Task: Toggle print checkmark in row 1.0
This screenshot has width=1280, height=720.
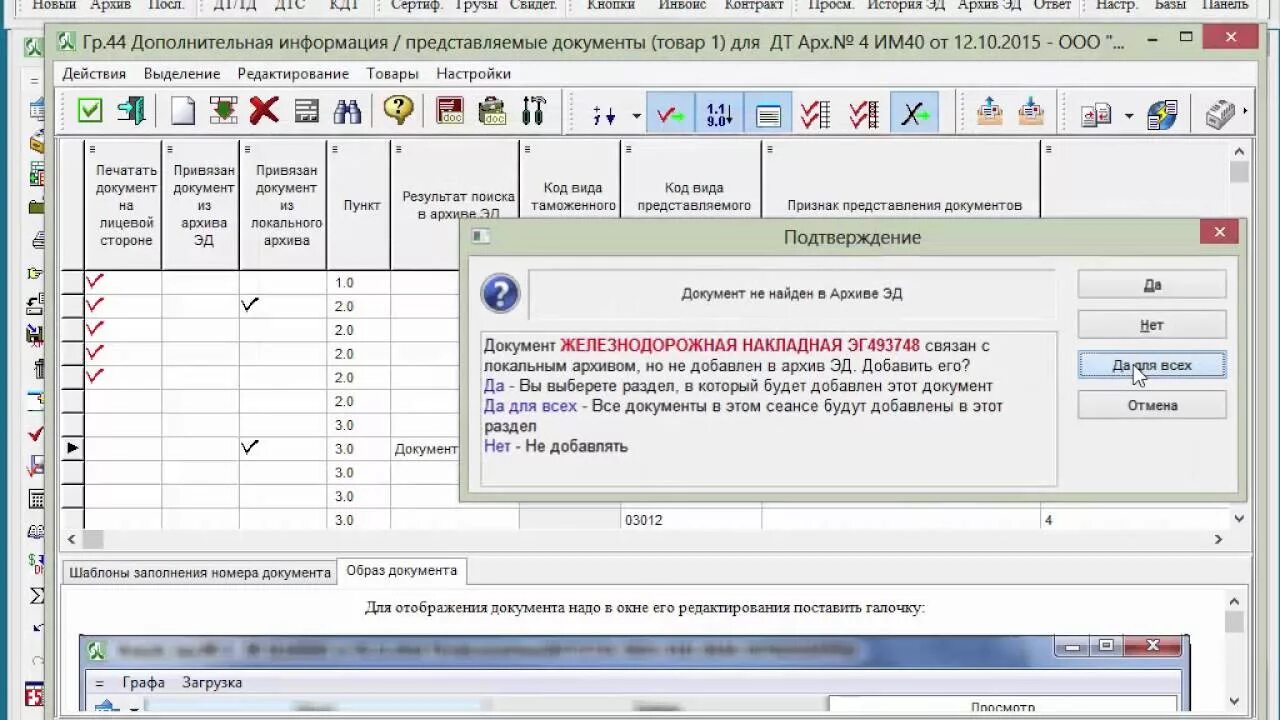Action: pyautogui.click(x=95, y=281)
